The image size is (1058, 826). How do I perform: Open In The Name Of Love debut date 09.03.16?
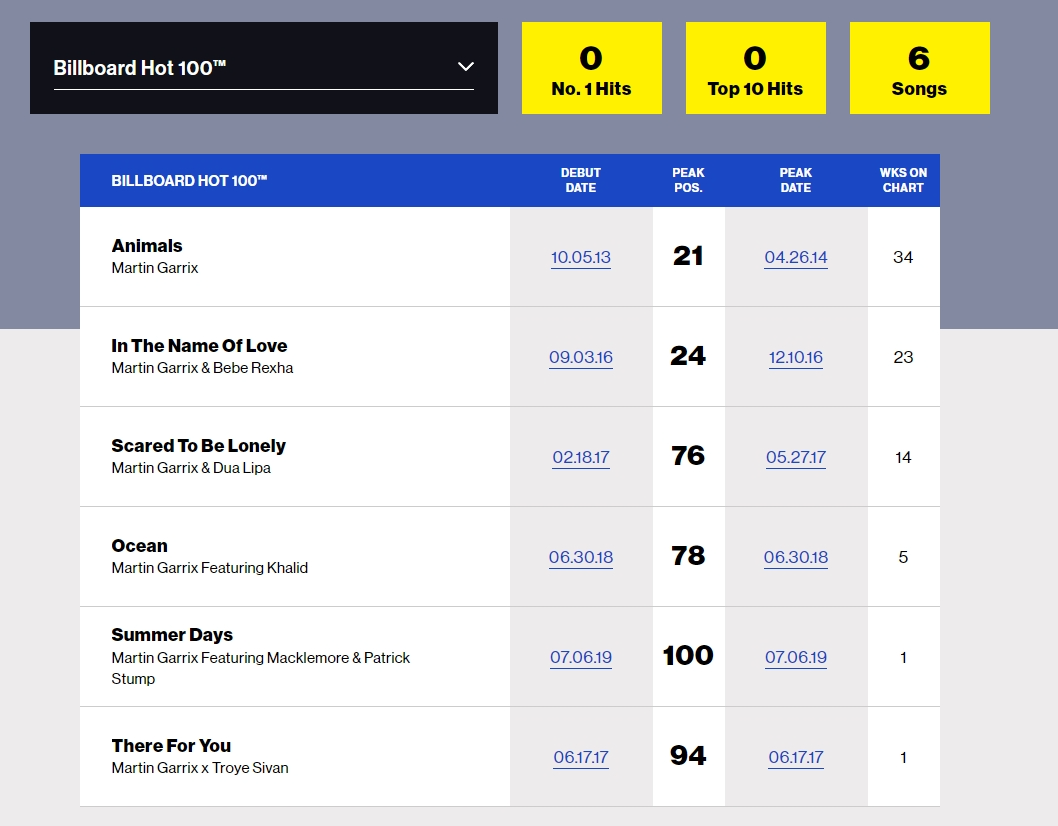point(581,357)
